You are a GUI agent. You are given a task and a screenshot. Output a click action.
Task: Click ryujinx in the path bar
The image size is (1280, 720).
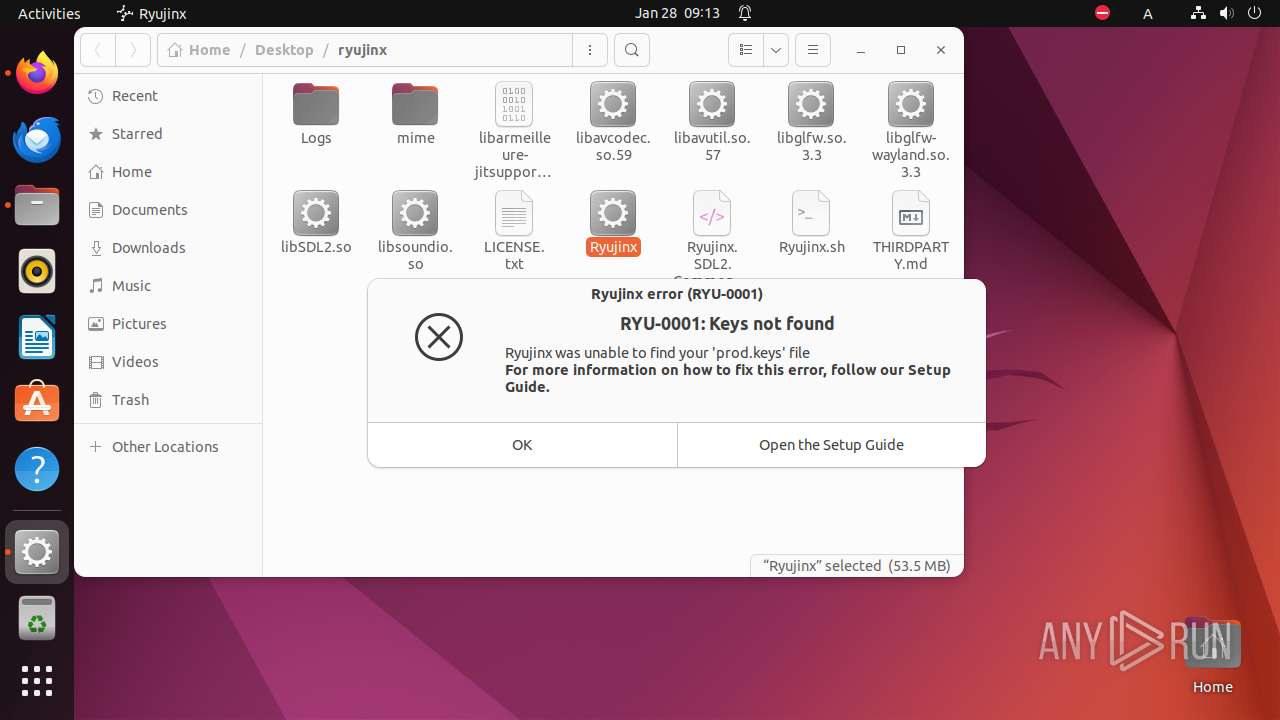[362, 50]
